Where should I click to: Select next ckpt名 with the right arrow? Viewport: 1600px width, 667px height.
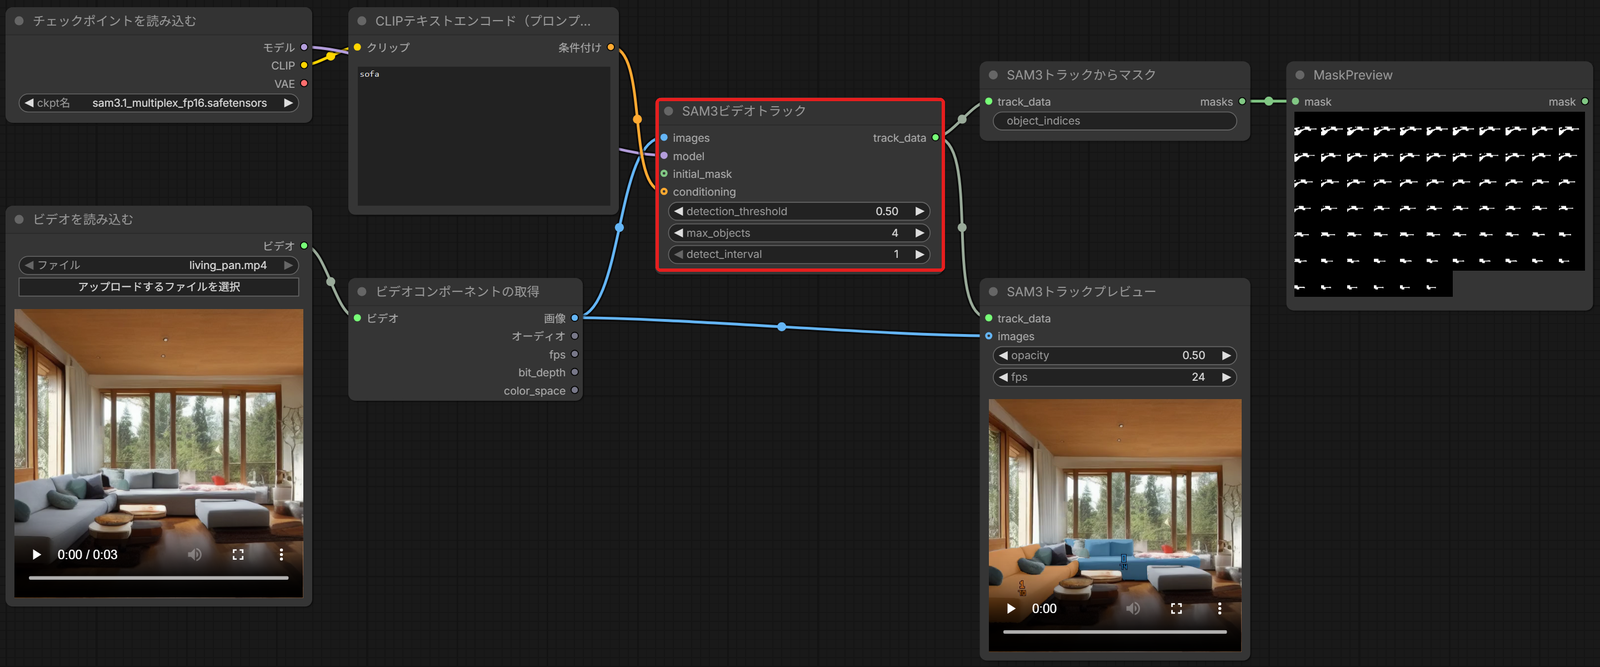pyautogui.click(x=288, y=103)
